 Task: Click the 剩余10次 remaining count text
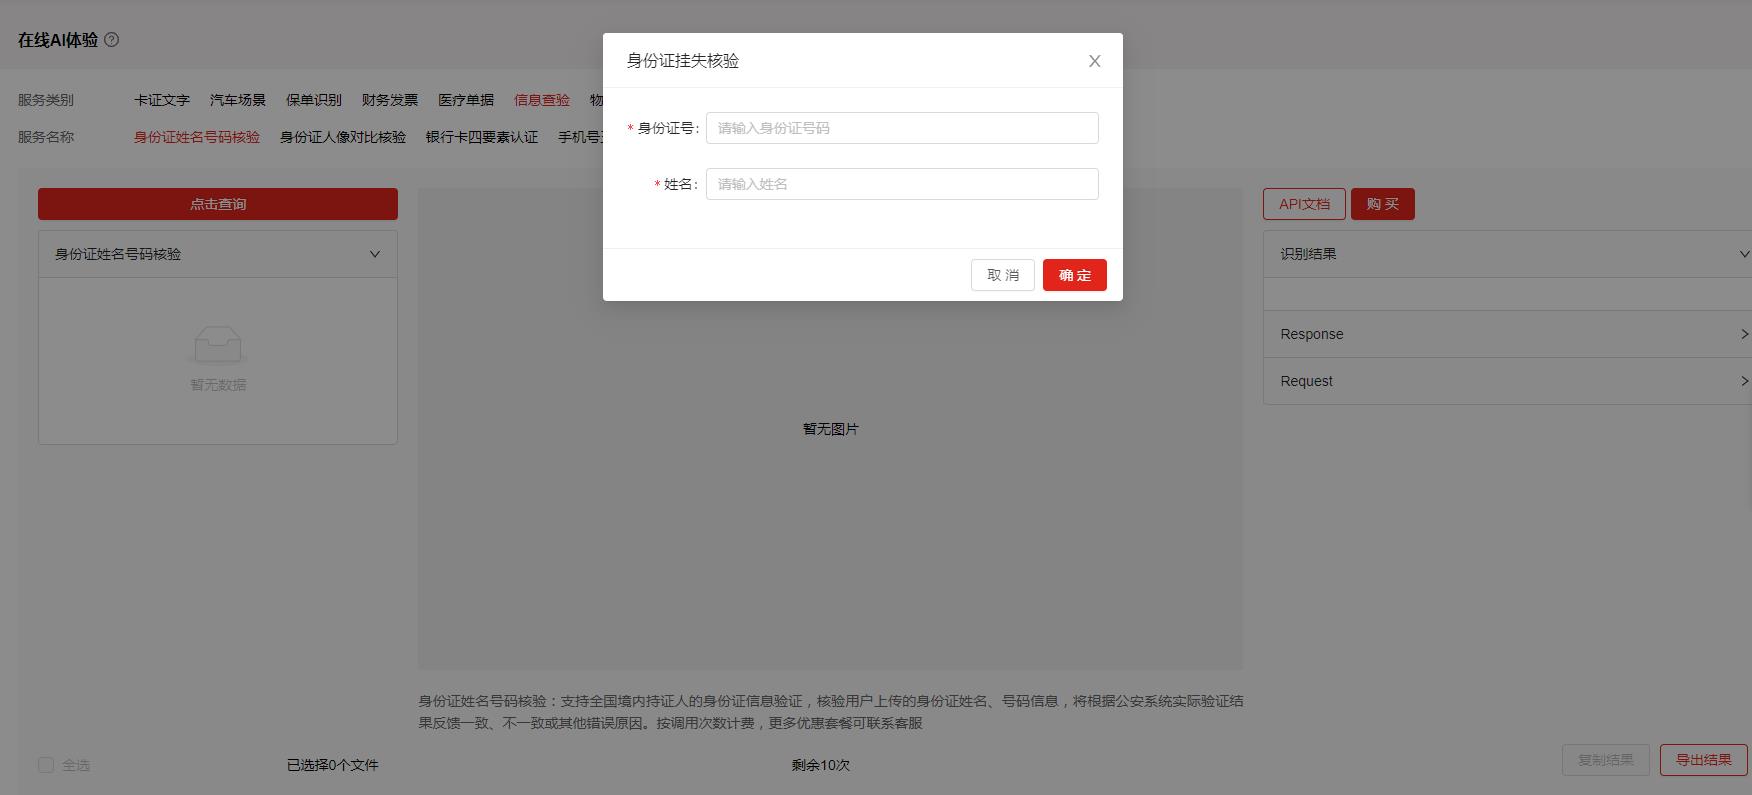(x=821, y=765)
